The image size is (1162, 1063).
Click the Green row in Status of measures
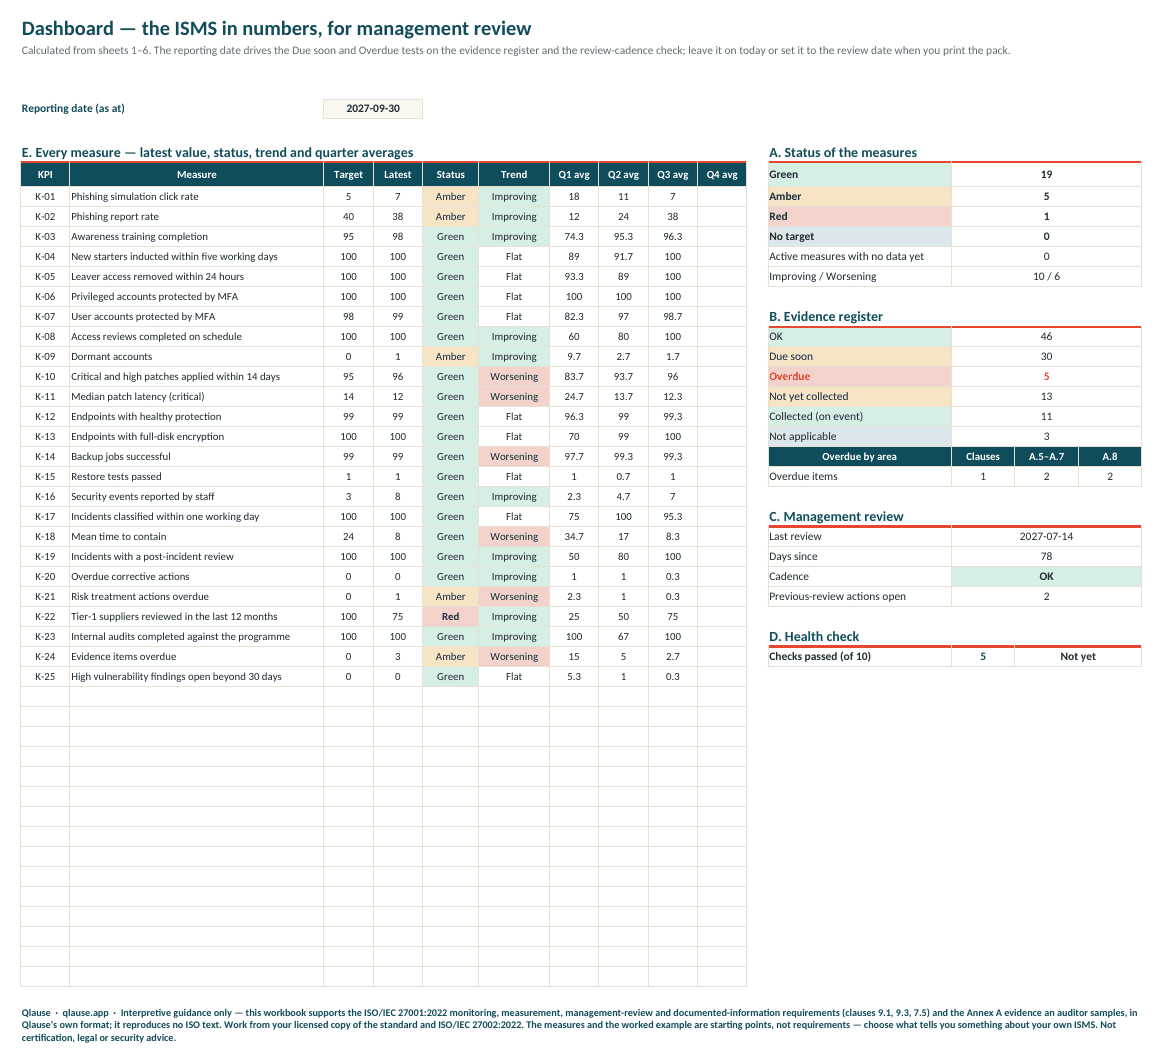(x=954, y=174)
